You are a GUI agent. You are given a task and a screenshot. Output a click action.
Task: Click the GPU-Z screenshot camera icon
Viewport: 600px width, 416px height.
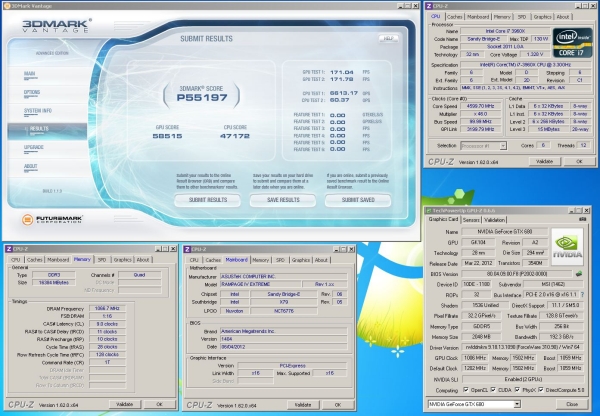582,219
